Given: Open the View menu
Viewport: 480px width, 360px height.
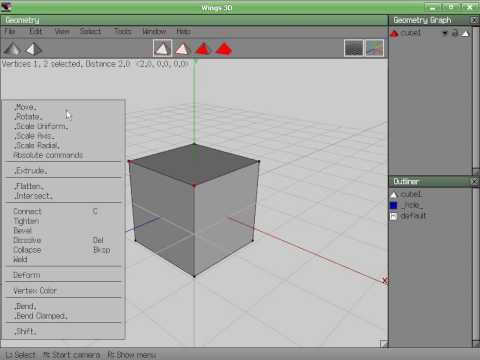Looking at the screenshot, I should pos(62,31).
